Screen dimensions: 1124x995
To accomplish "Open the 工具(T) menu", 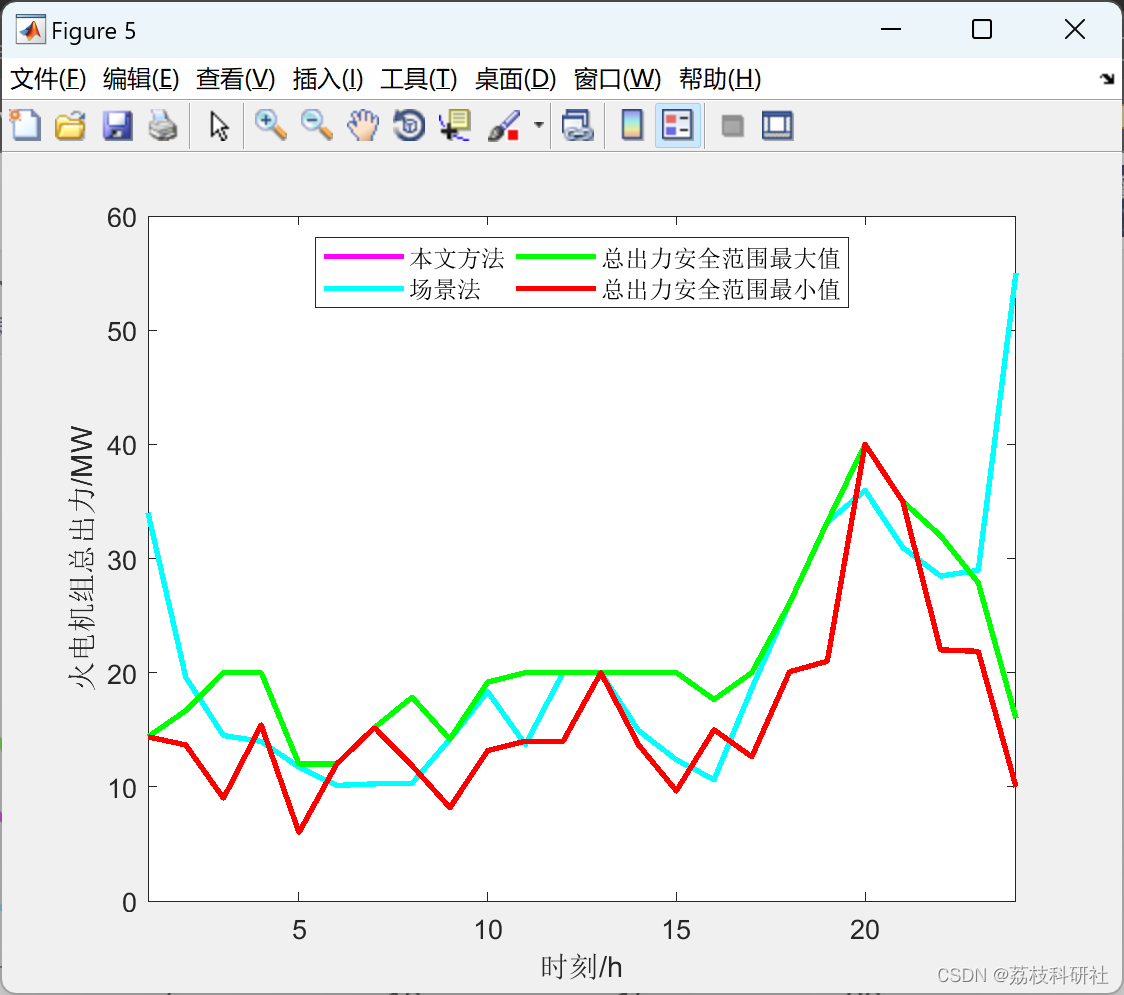I will pyautogui.click(x=418, y=79).
